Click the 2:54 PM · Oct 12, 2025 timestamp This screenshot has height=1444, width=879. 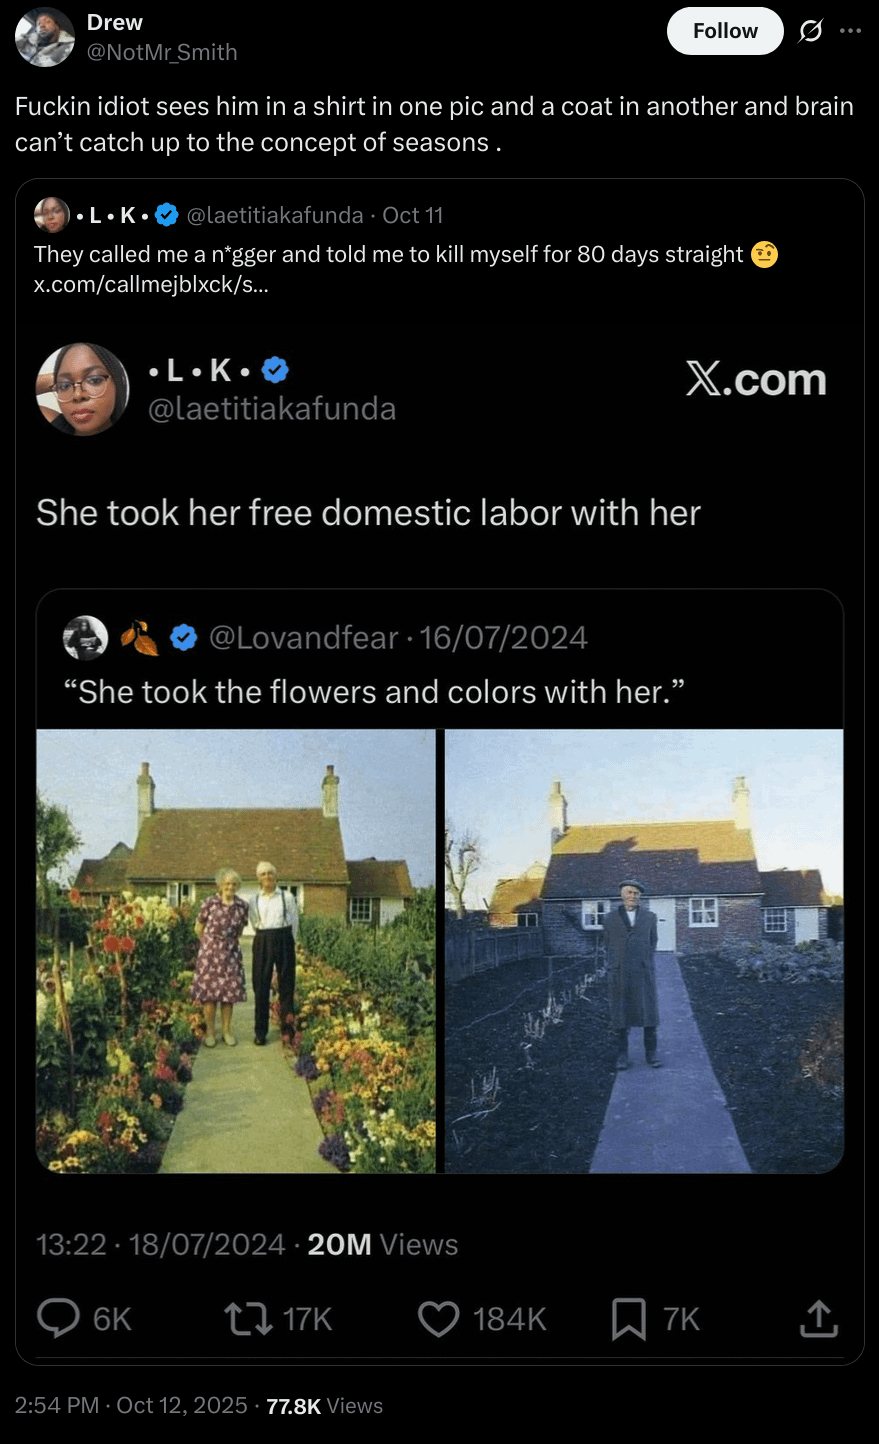pos(131,1405)
